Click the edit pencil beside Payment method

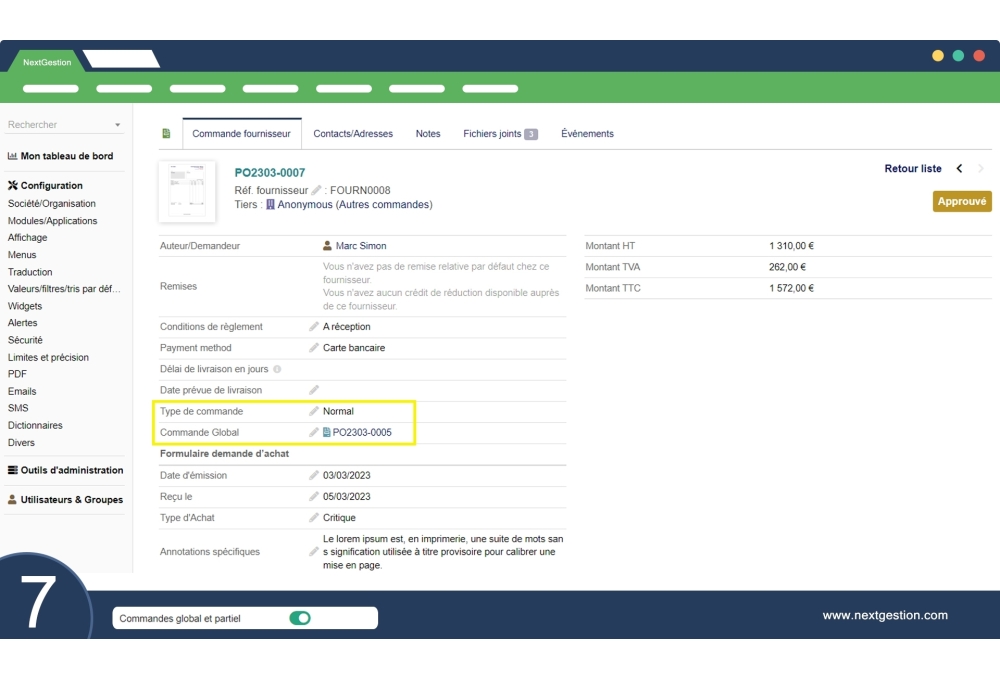(x=312, y=347)
